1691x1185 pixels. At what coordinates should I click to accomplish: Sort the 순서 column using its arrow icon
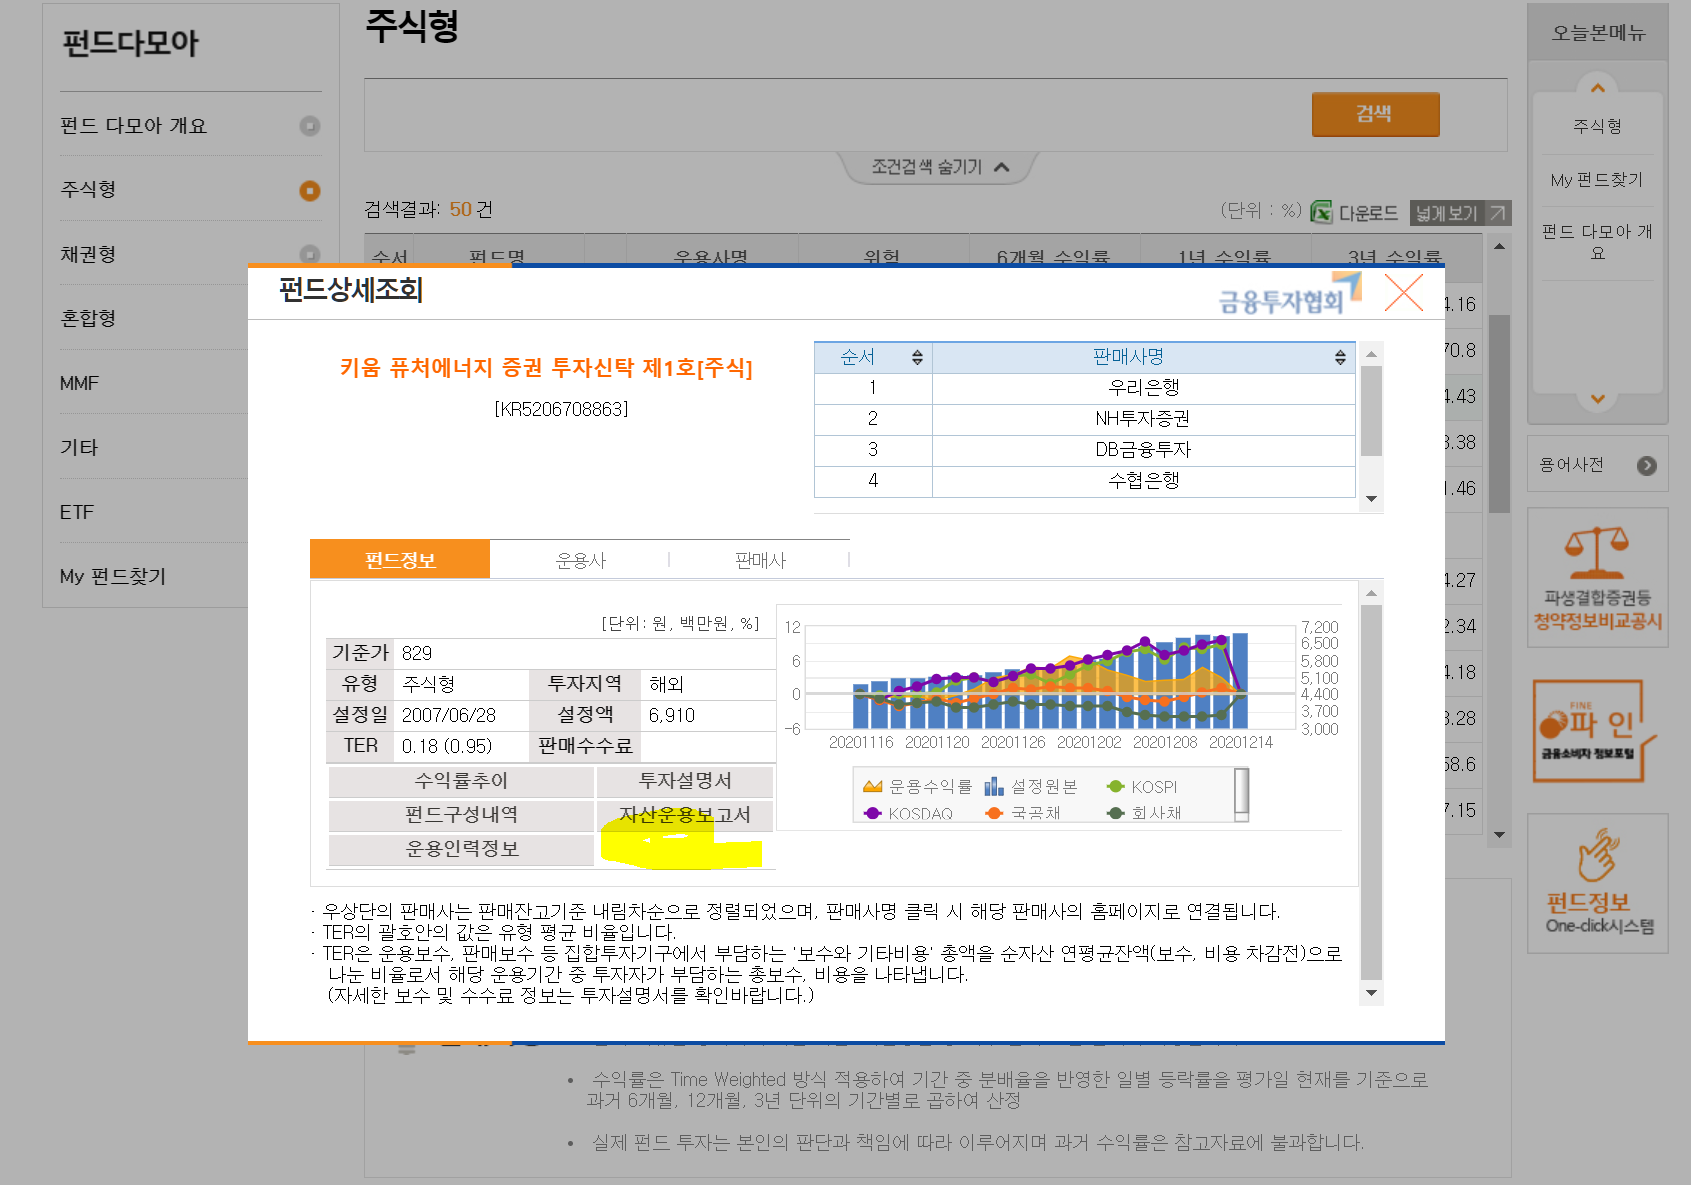coord(917,357)
